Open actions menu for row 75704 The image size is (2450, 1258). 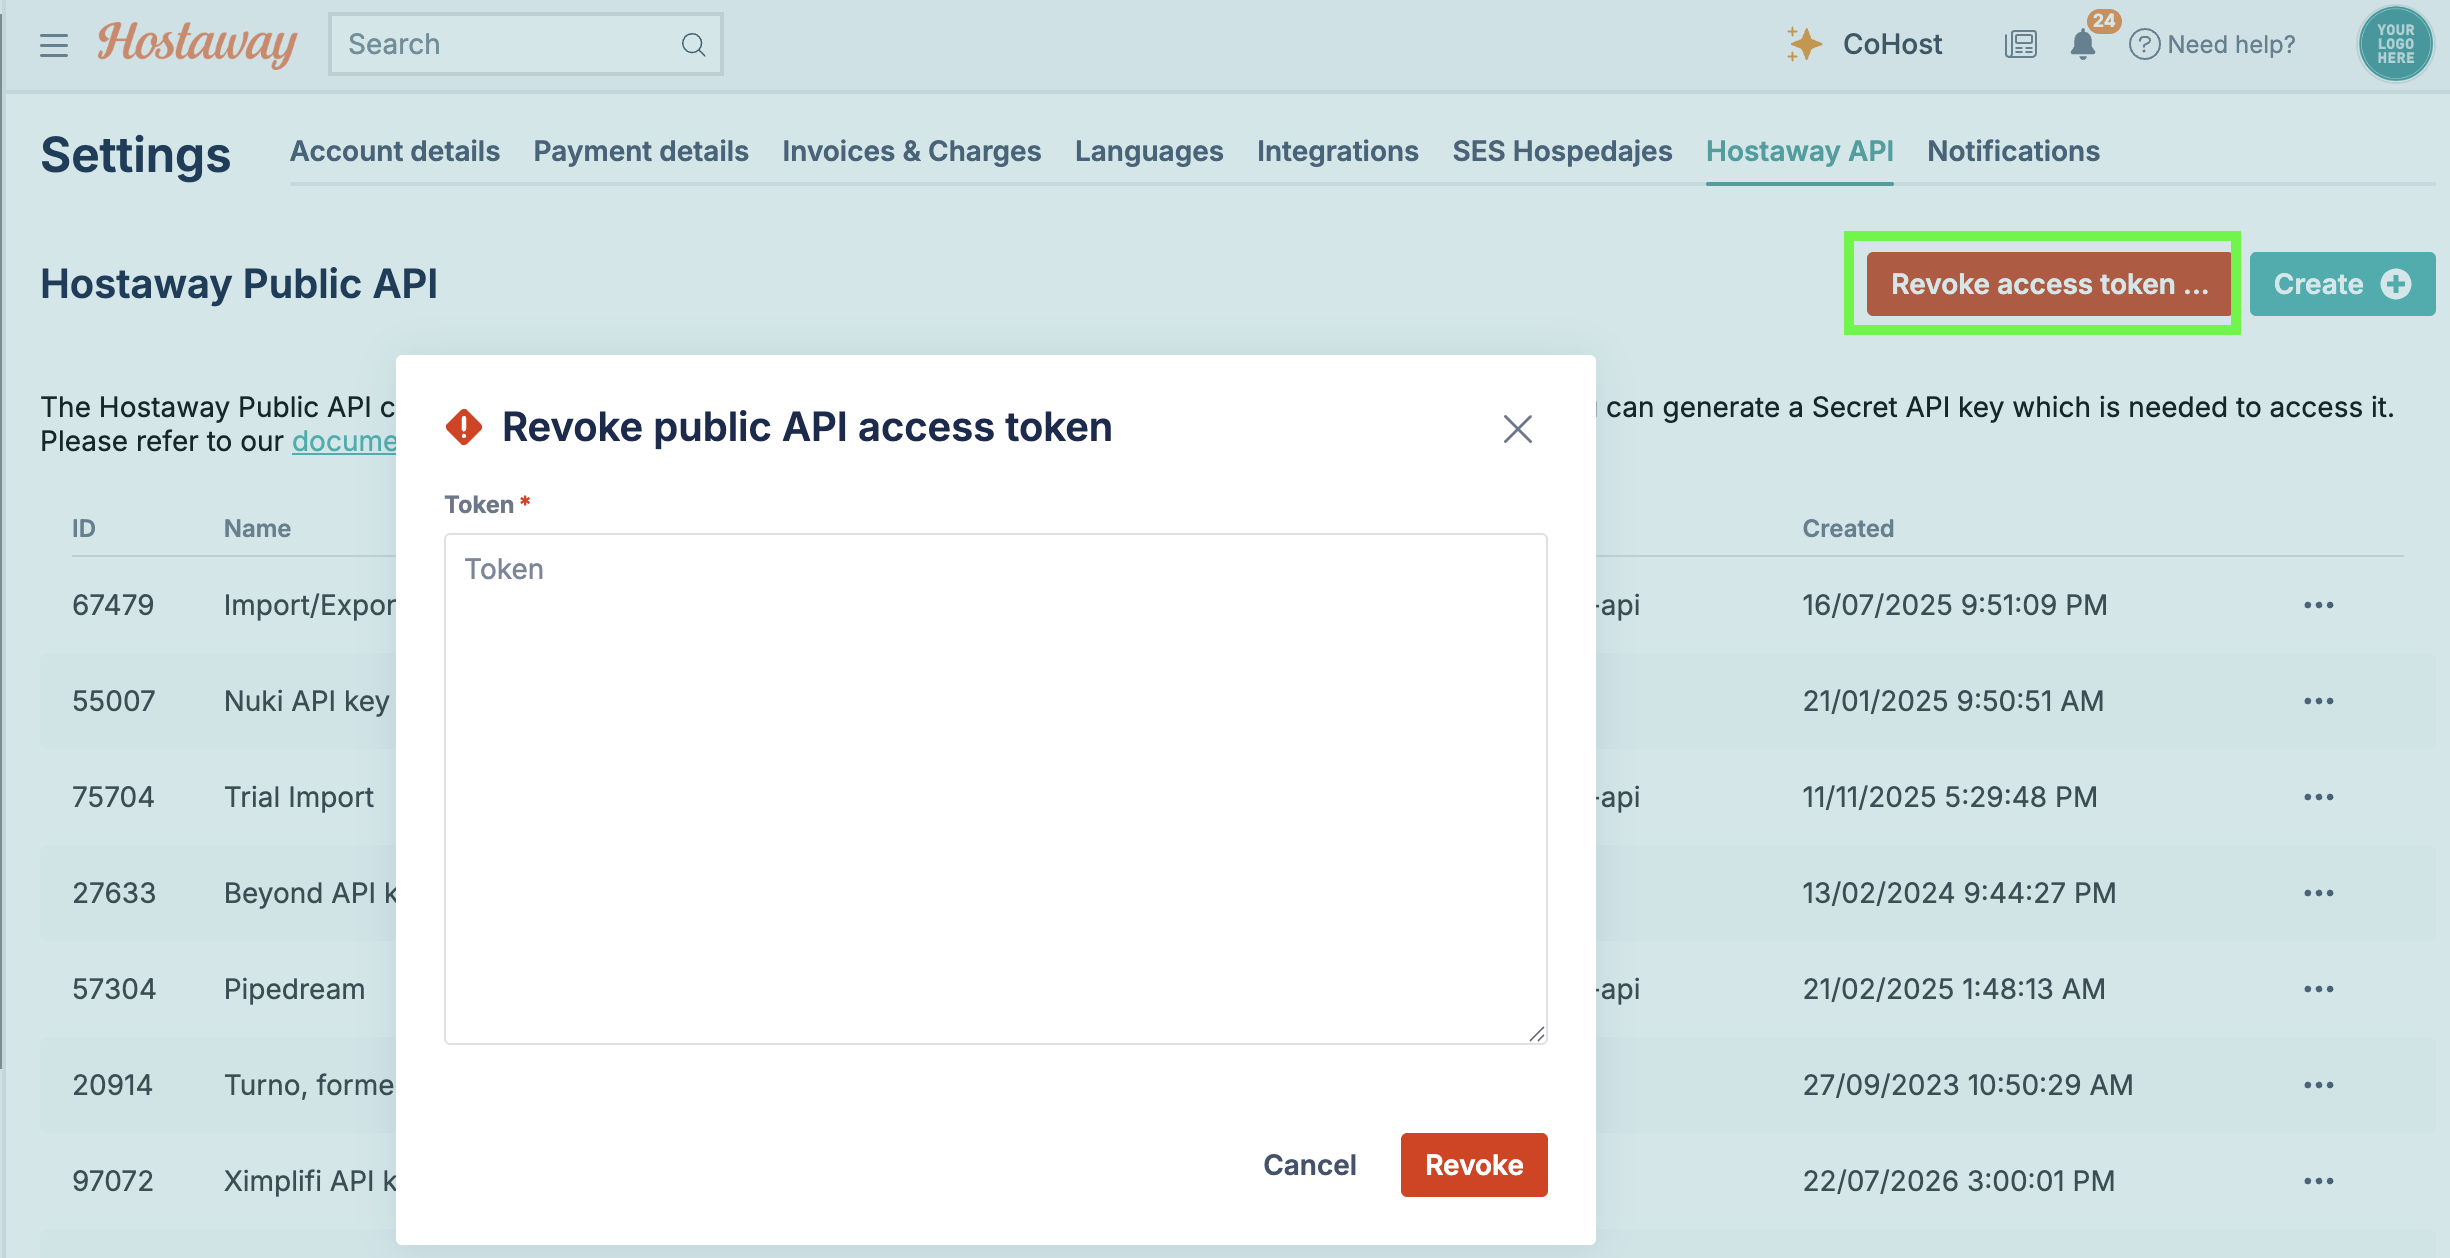2319,797
